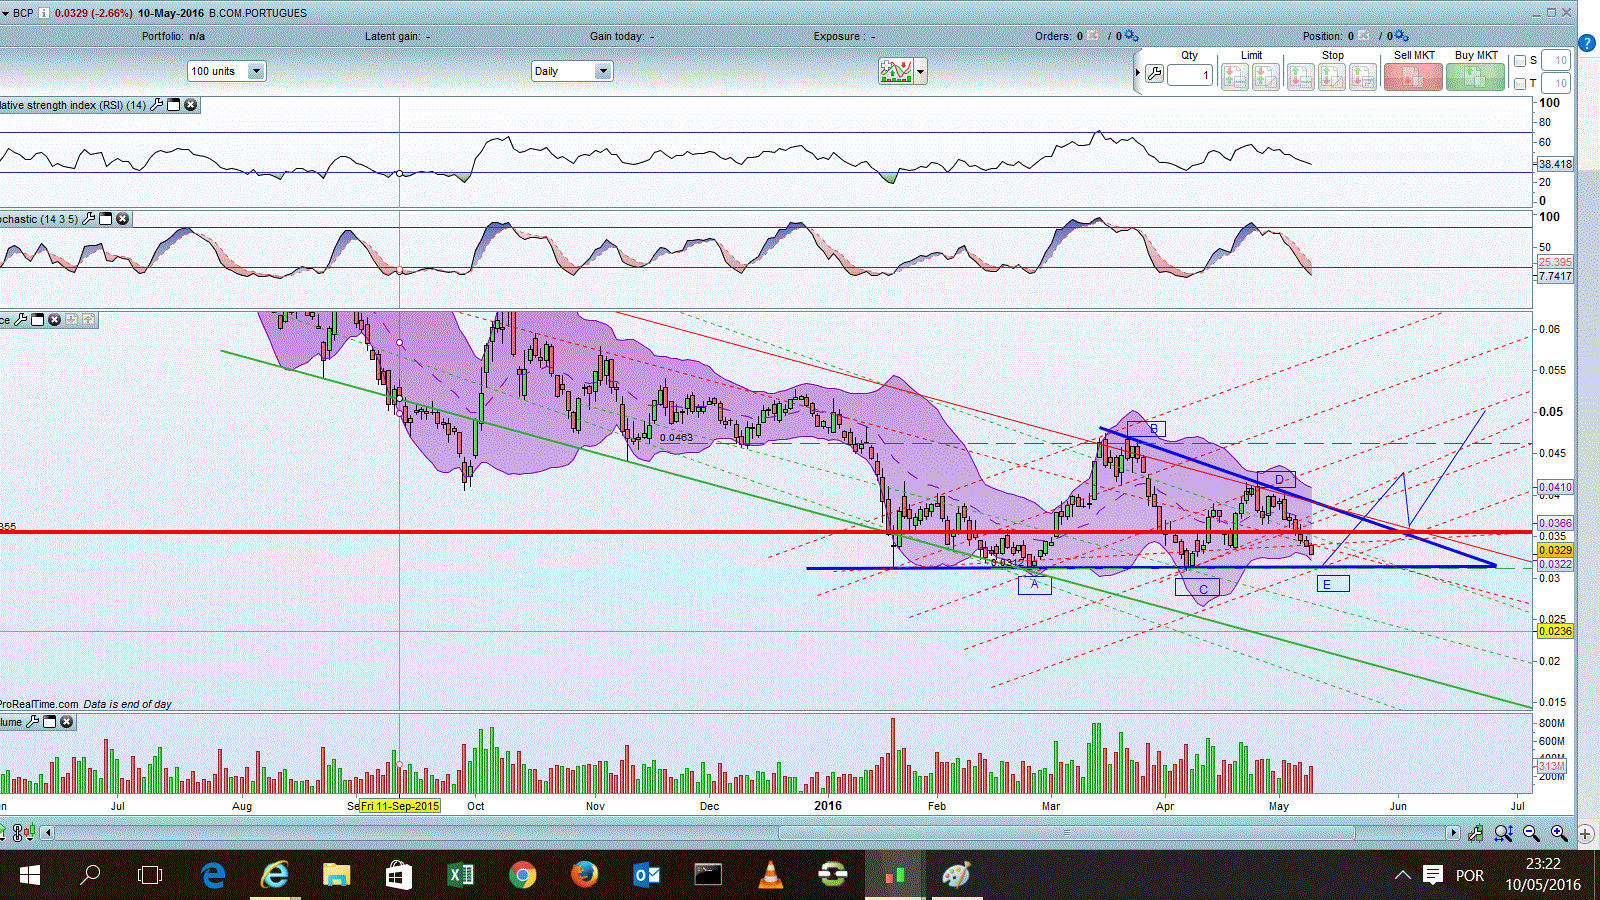1600x900 pixels.
Task: Open Volume panel settings wrench
Action: click(x=33, y=722)
